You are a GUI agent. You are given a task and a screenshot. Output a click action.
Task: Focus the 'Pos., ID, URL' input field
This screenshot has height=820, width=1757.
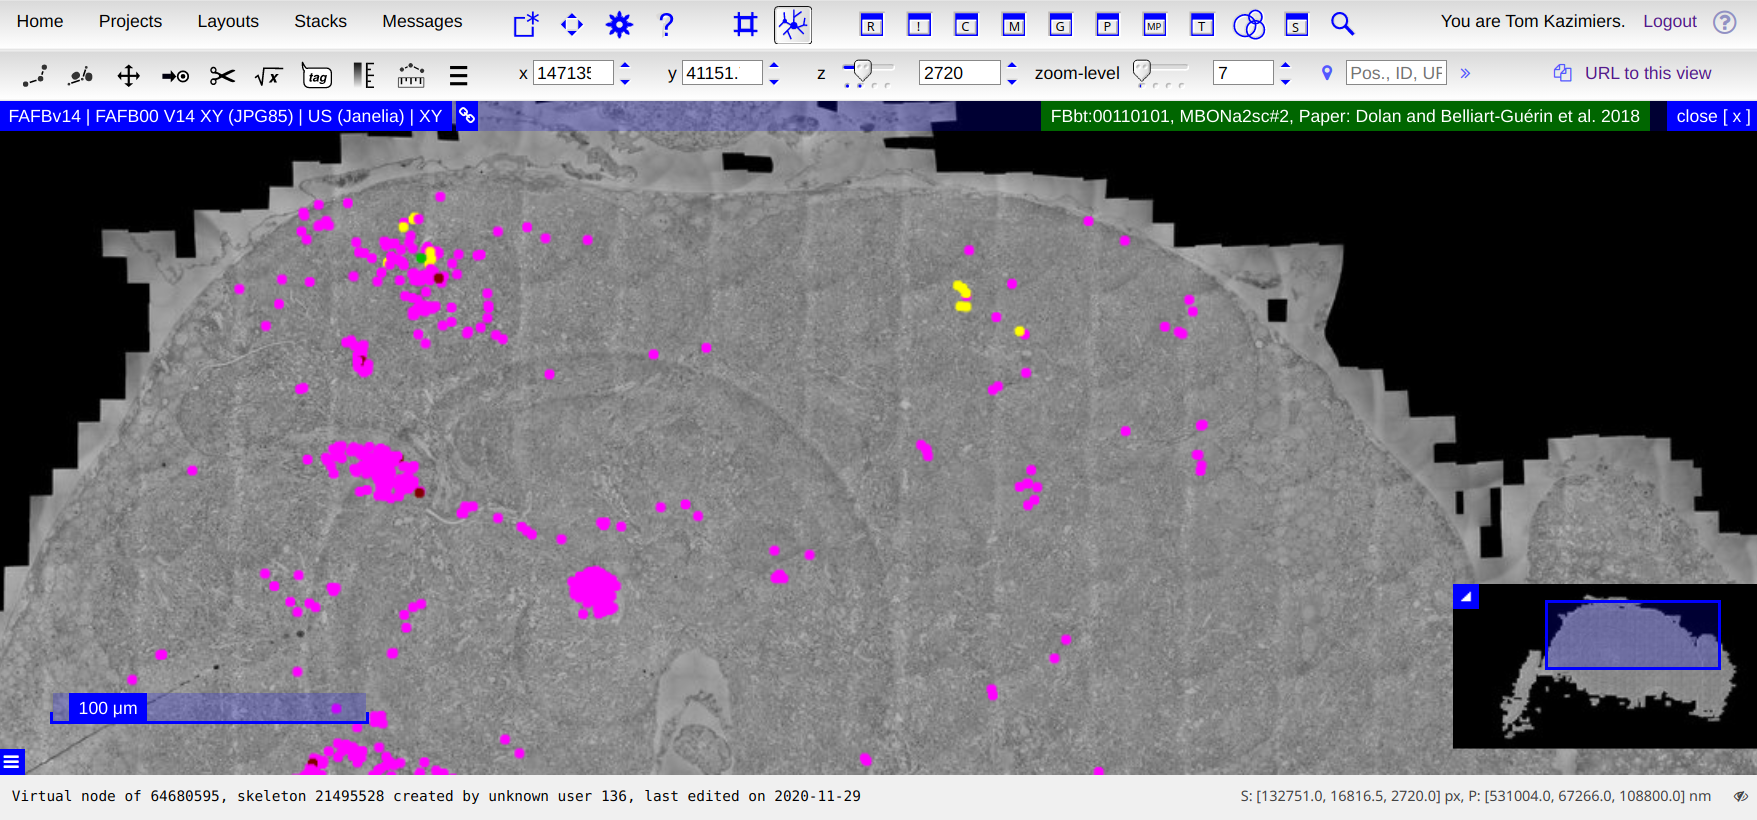pos(1395,73)
